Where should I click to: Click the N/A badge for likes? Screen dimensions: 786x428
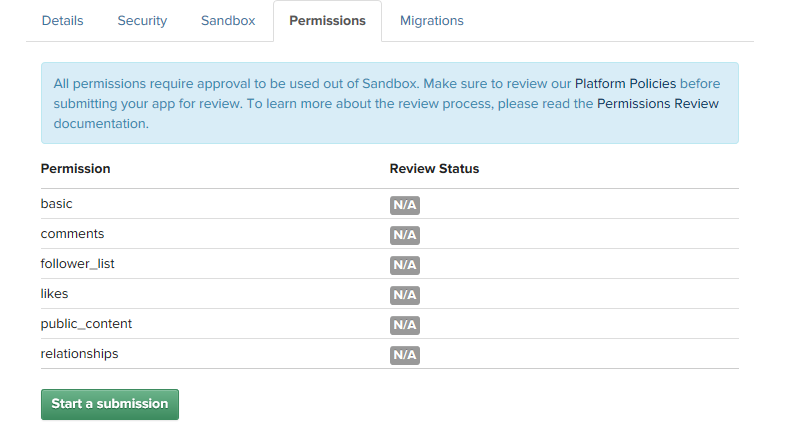405,295
